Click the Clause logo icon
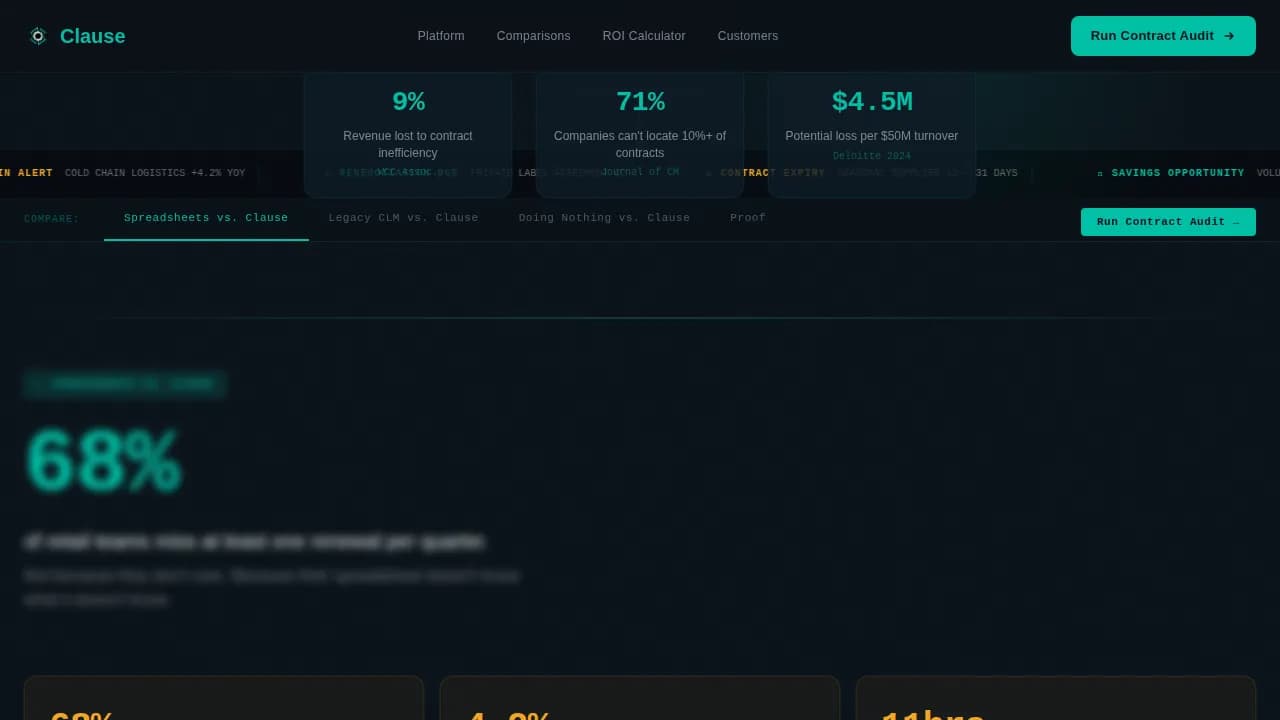 pos(38,36)
